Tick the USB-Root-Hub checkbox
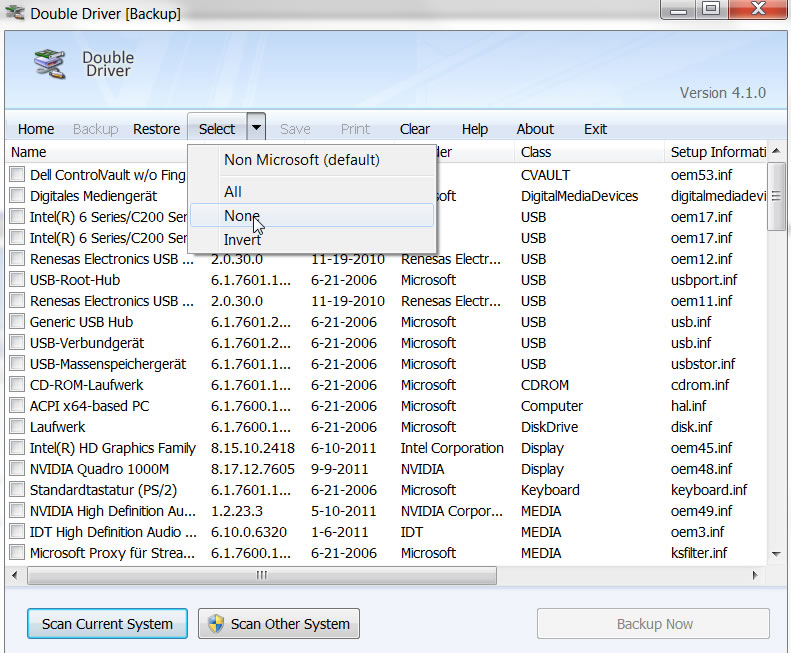Screen dimensions: 791x653 (17, 280)
